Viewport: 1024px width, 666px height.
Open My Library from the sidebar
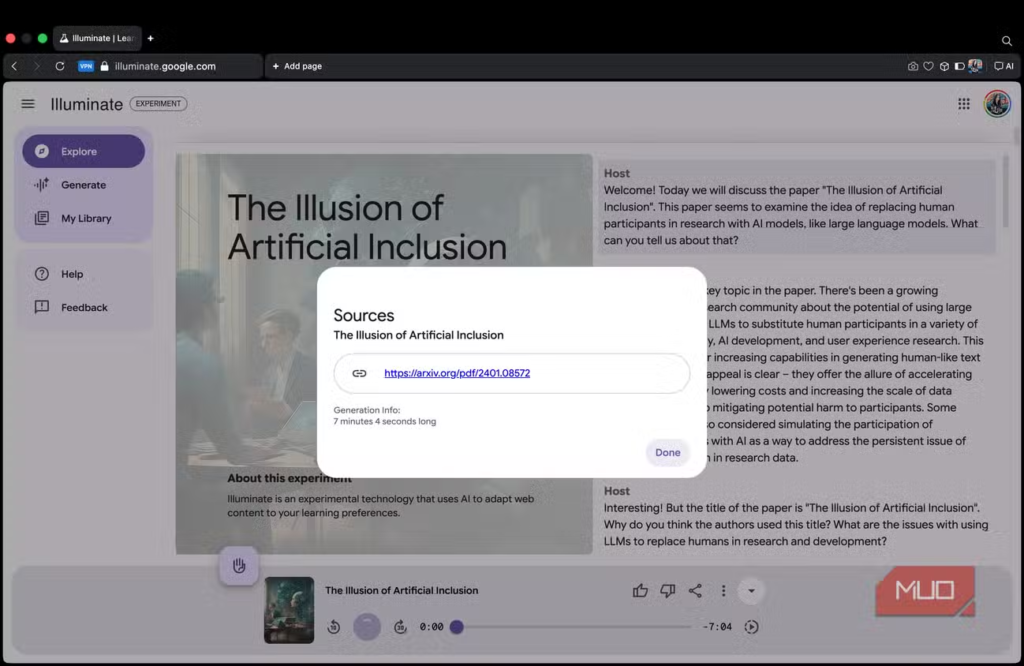coord(84,218)
